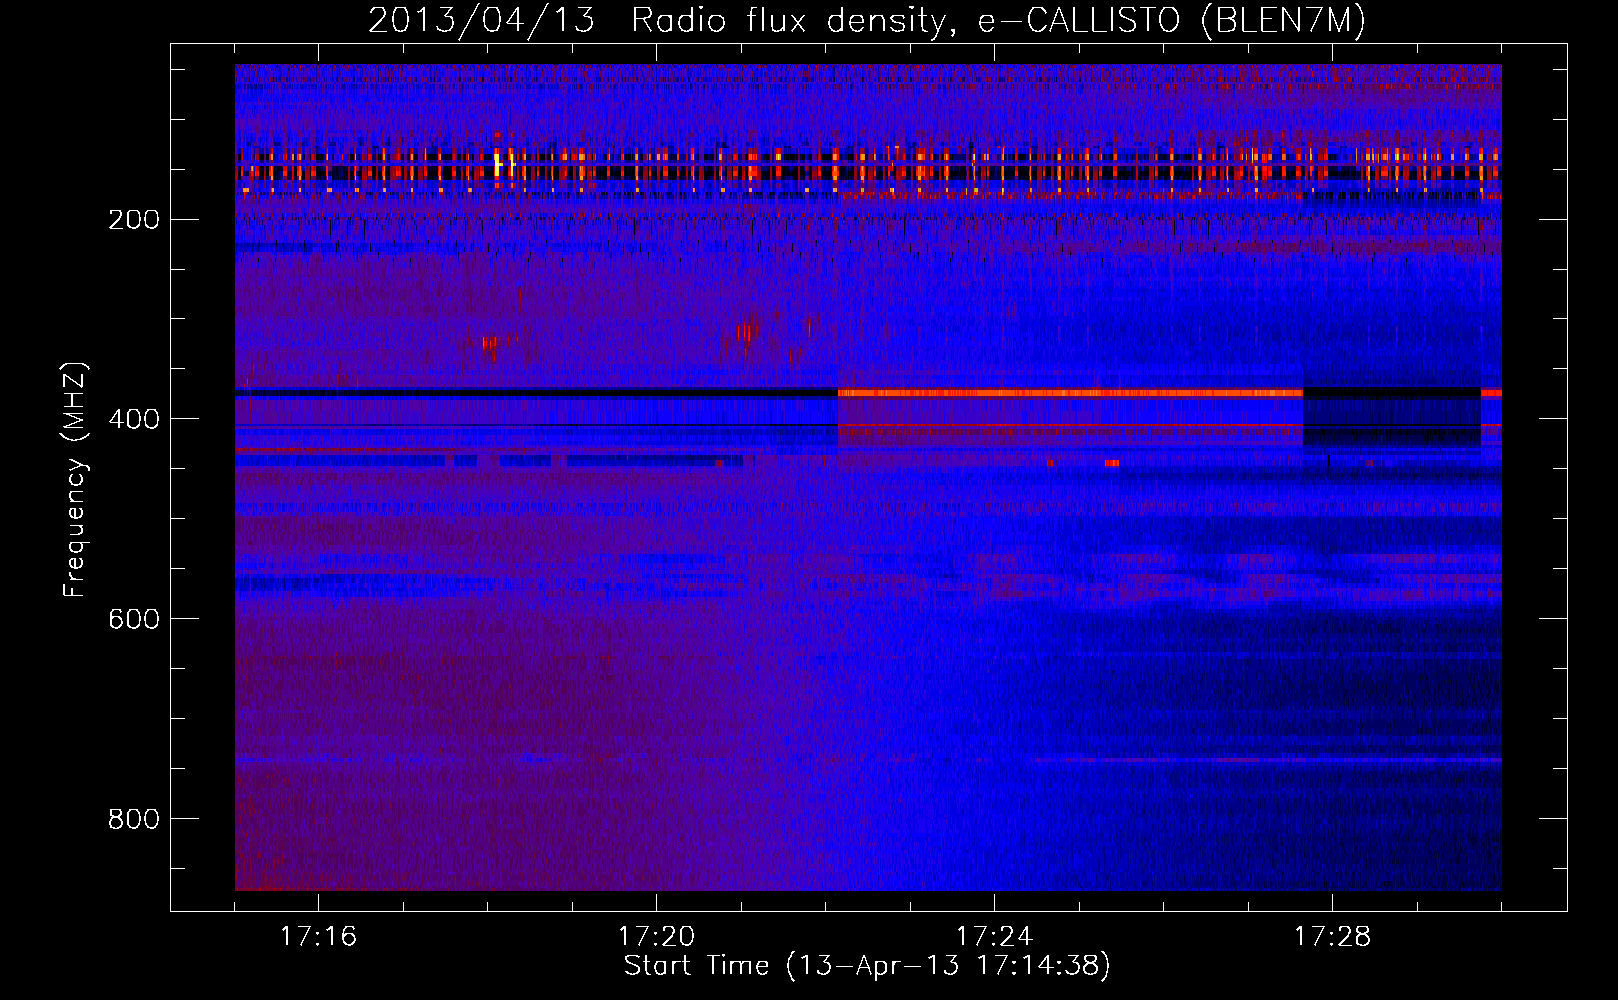Click the 800 frequency tick label
Image resolution: width=1618 pixels, height=1000 pixels.
point(134,819)
